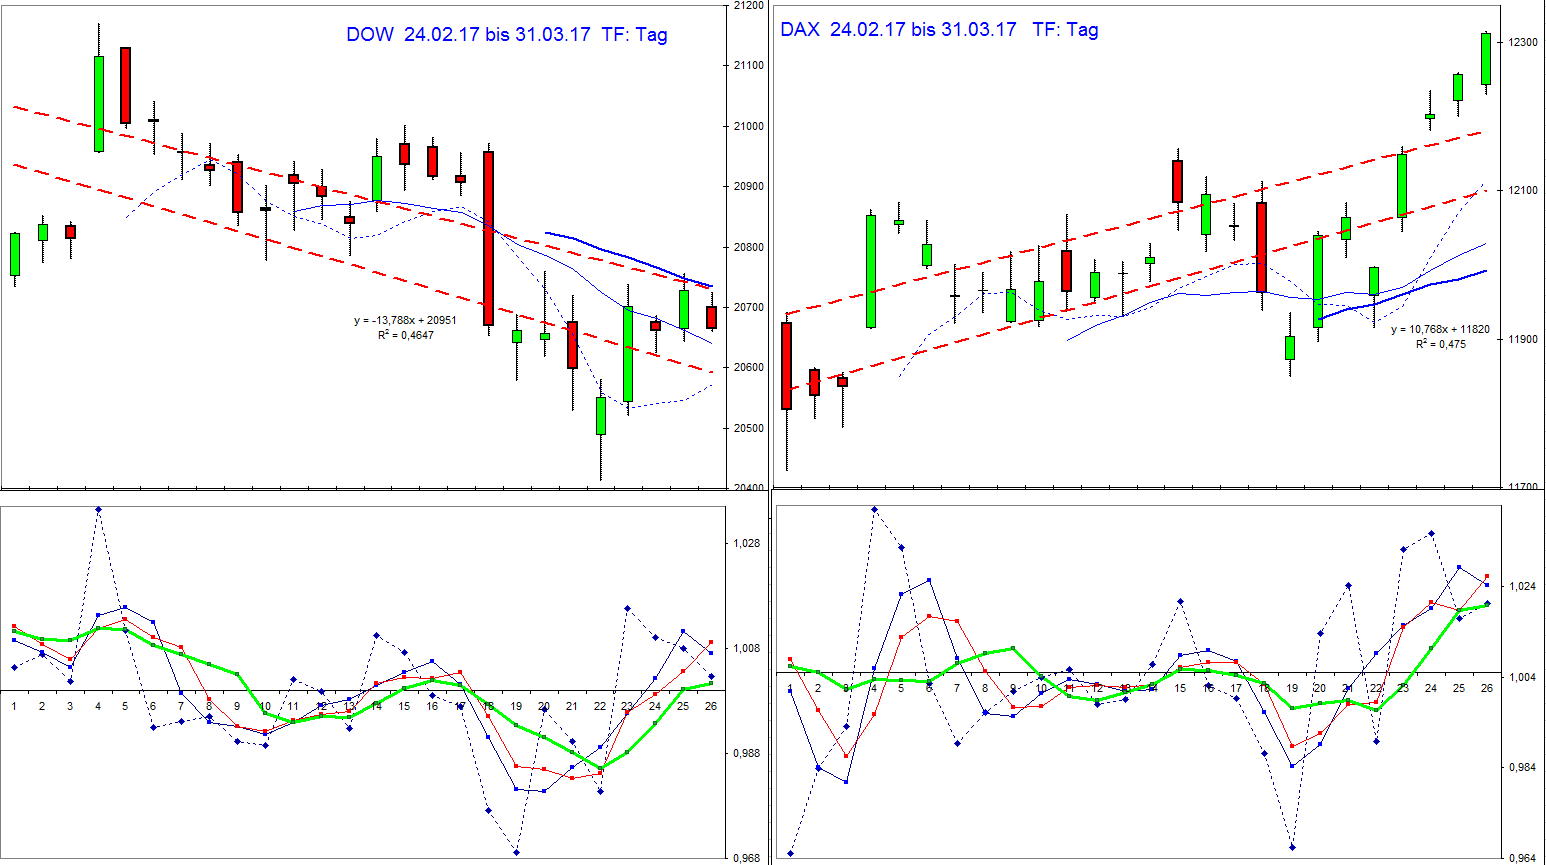The width and height of the screenshot is (1546, 865).
Task: Click day 26 on the DAX indicator x-axis
Action: point(1487,688)
